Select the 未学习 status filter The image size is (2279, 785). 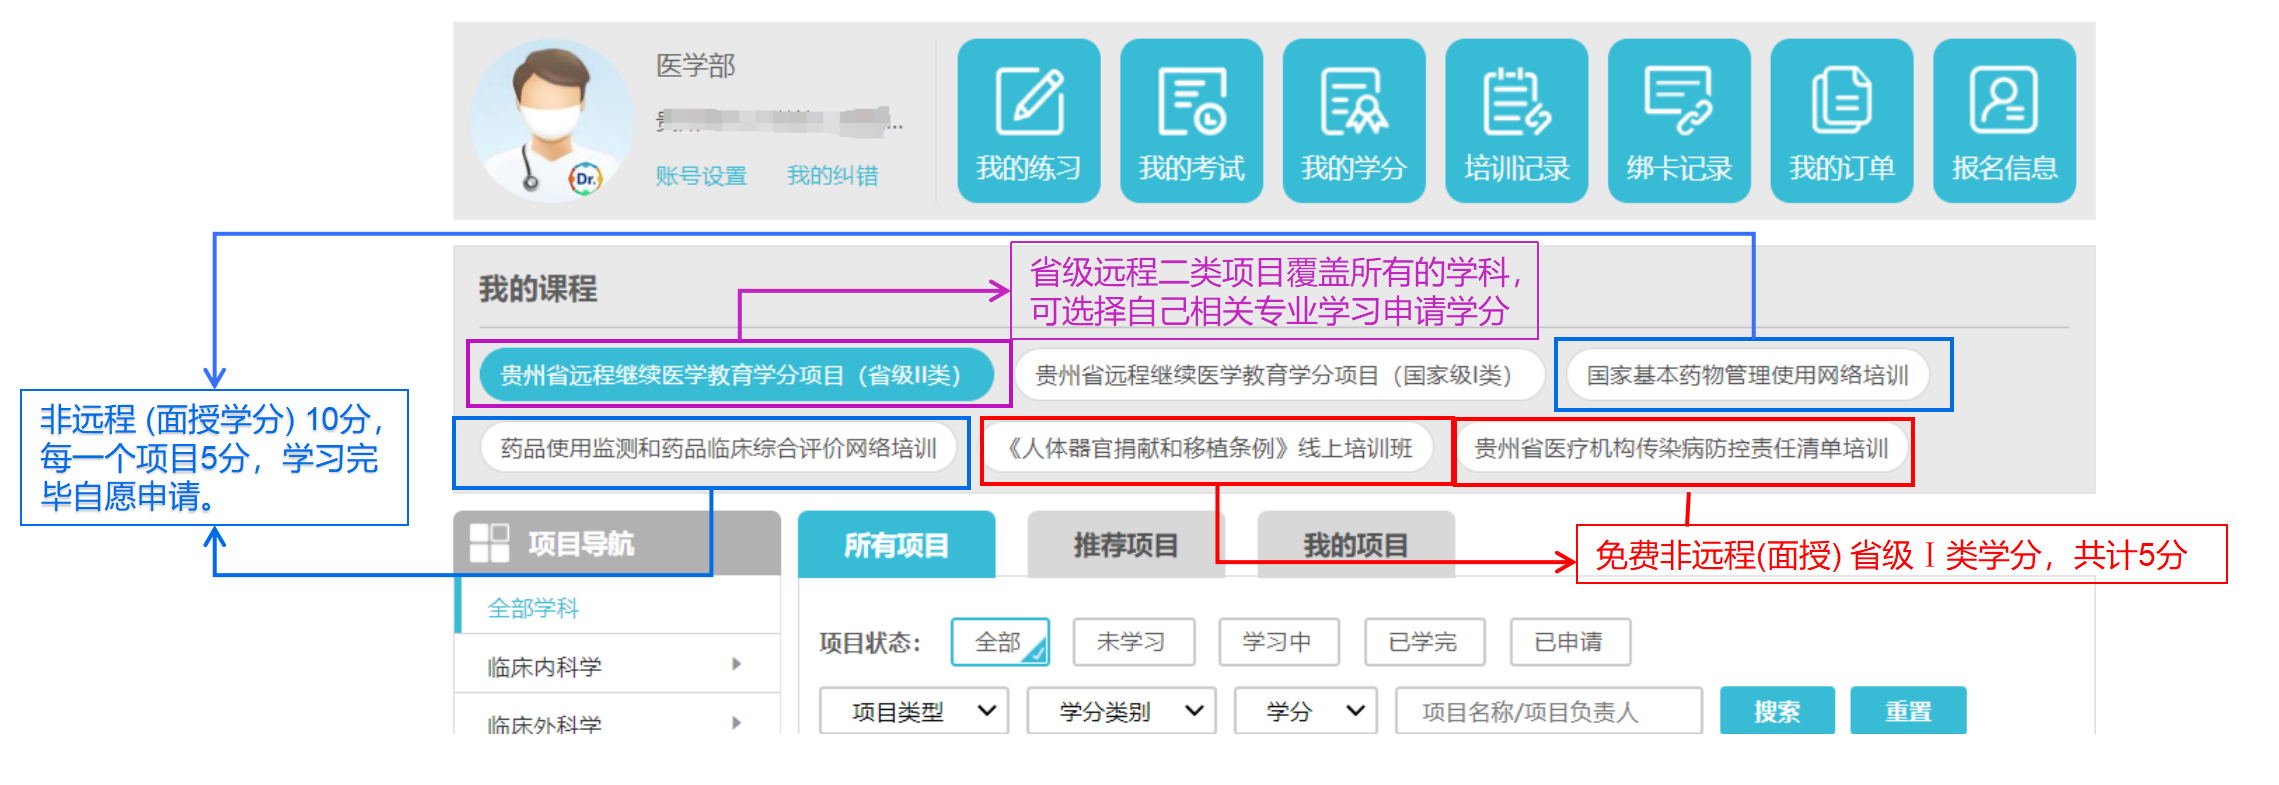[1132, 642]
